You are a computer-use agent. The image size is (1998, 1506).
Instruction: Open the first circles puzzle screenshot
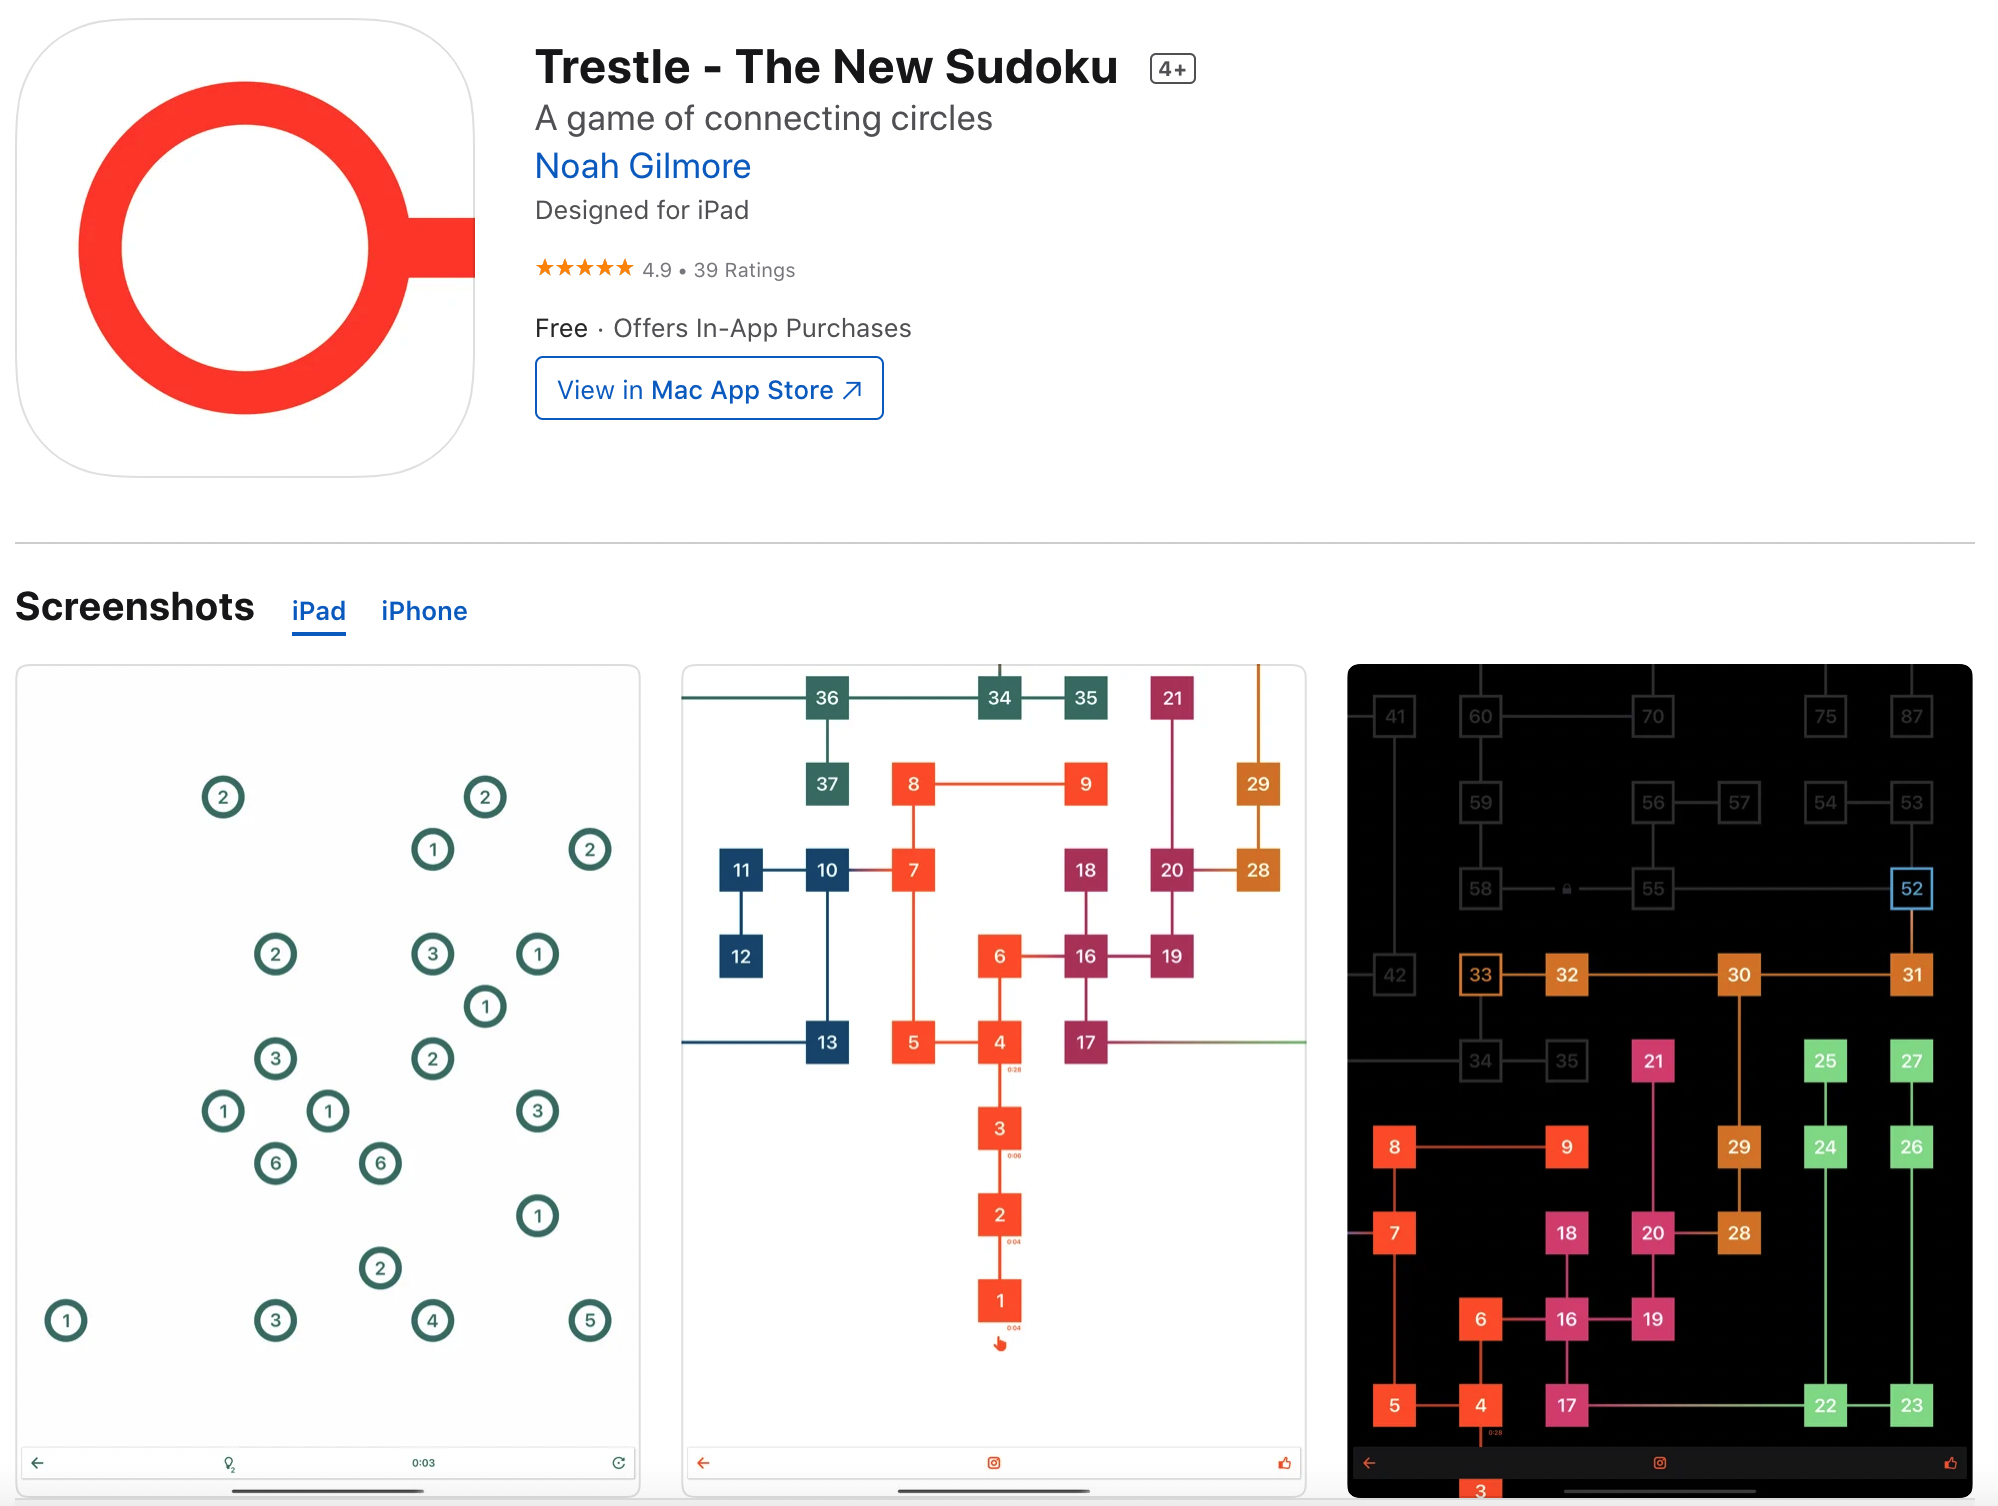328,1050
